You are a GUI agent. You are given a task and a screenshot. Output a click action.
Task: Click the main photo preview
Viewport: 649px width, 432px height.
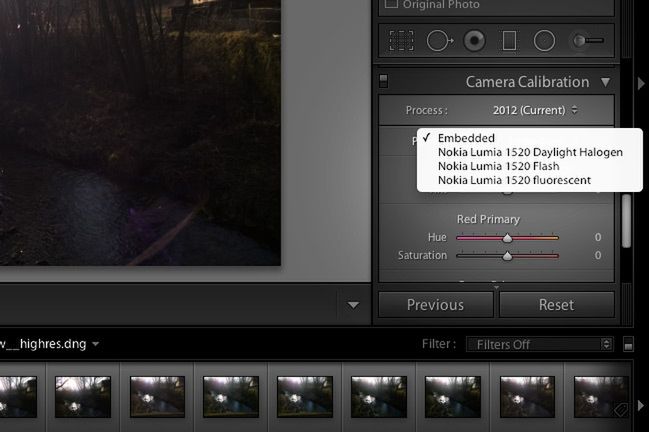pos(140,132)
